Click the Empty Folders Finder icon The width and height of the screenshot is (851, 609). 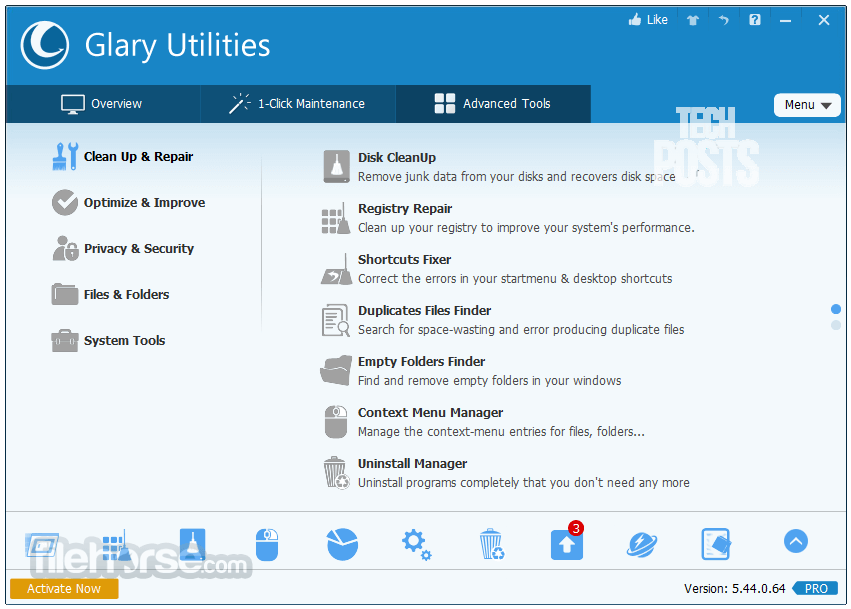[x=335, y=371]
